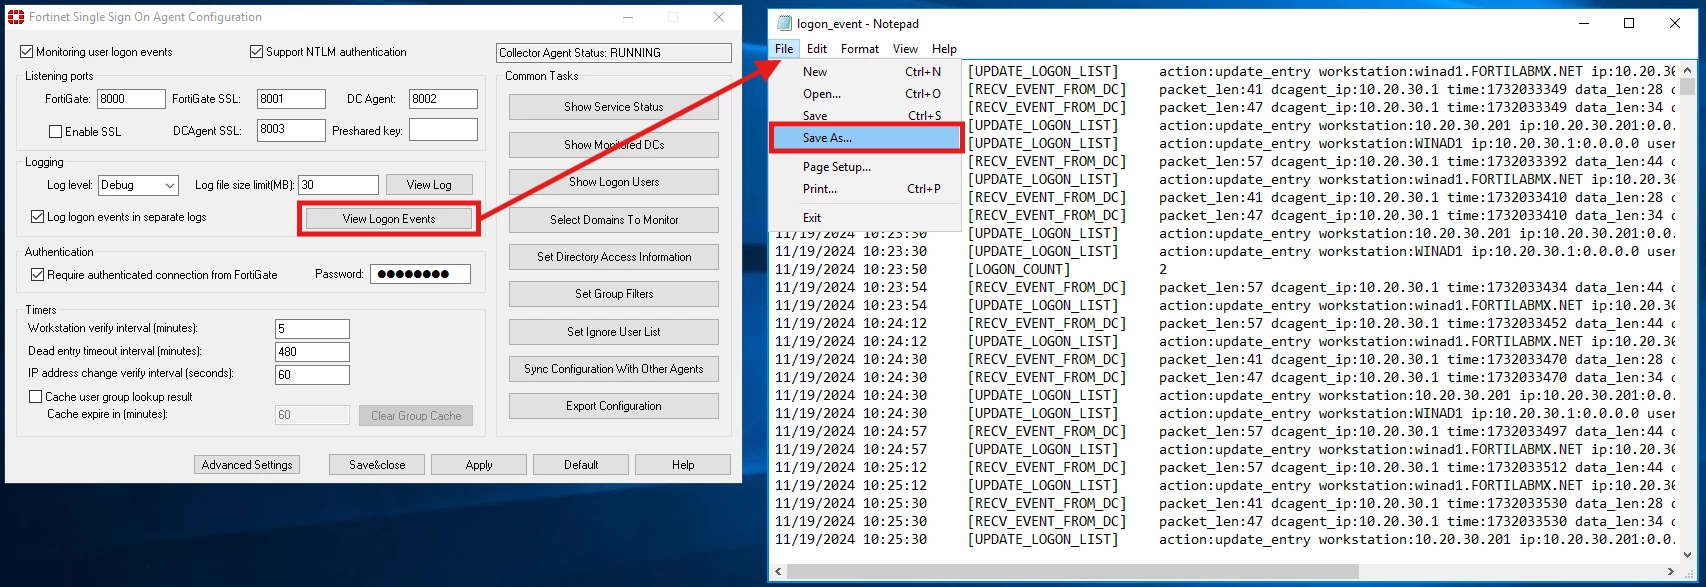Click Workstation verify interval field
Viewport: 1706px width, 587px height.
coord(312,329)
